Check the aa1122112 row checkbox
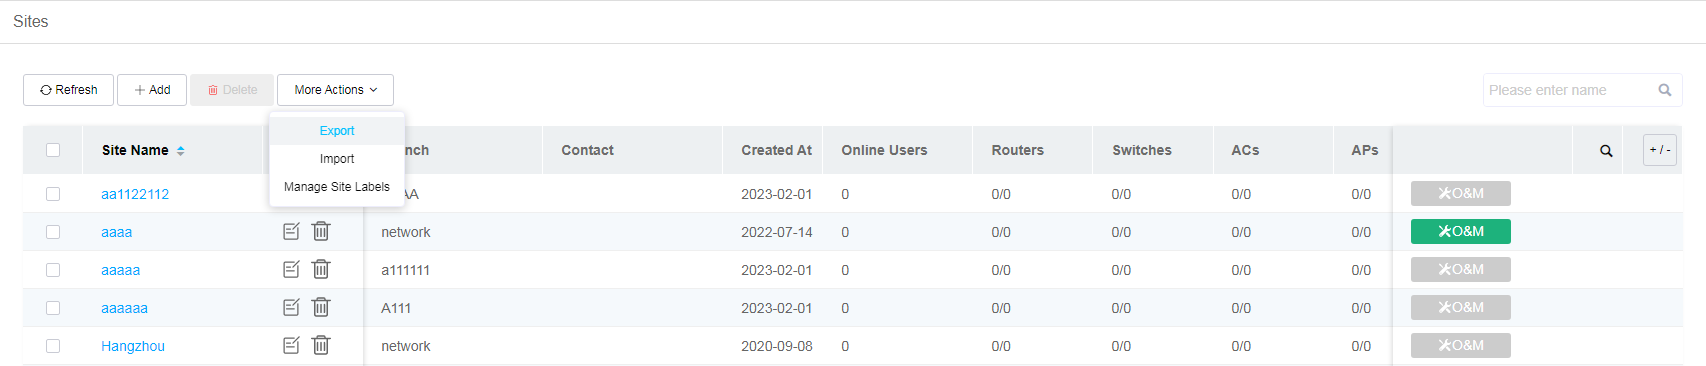 53,194
